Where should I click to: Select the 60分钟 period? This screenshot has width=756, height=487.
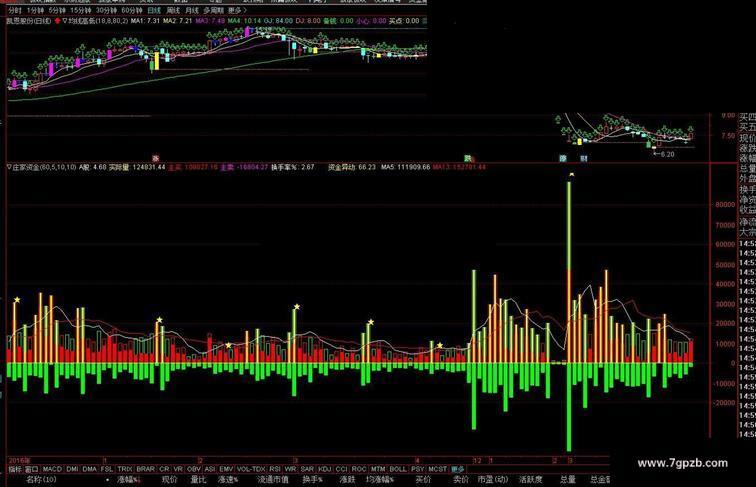132,10
